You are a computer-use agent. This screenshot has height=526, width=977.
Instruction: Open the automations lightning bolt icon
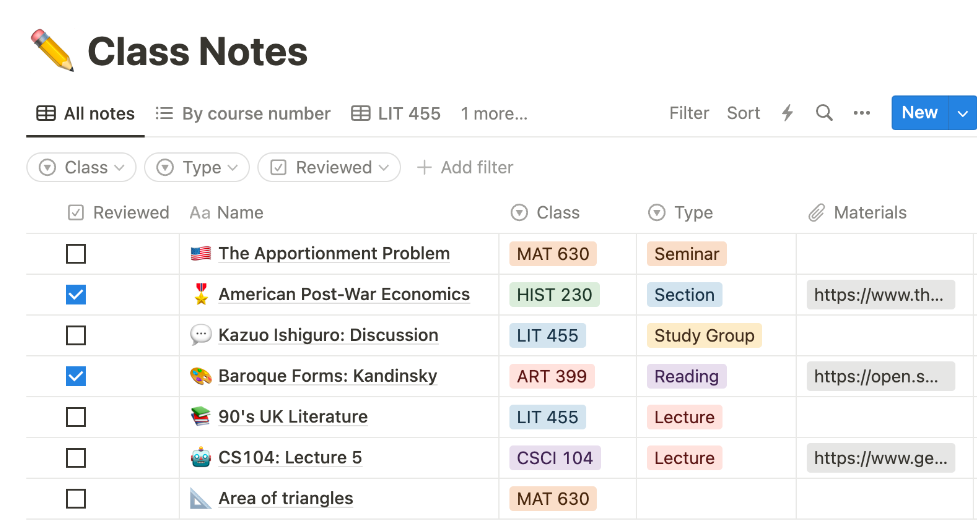pos(787,113)
